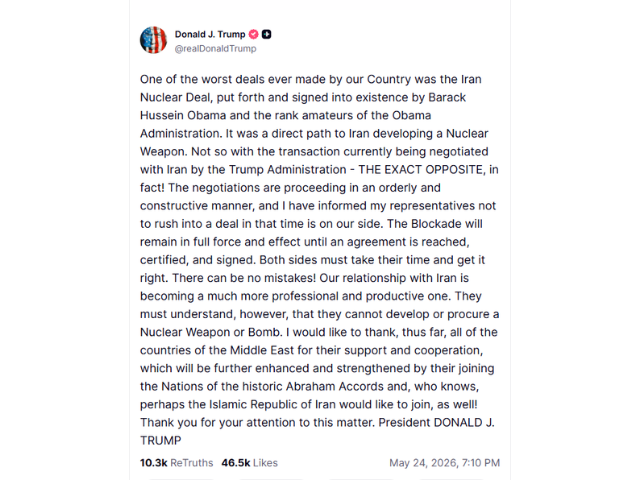Click the bold 10.3k count number
This screenshot has width=640, height=480.
(x=153, y=463)
